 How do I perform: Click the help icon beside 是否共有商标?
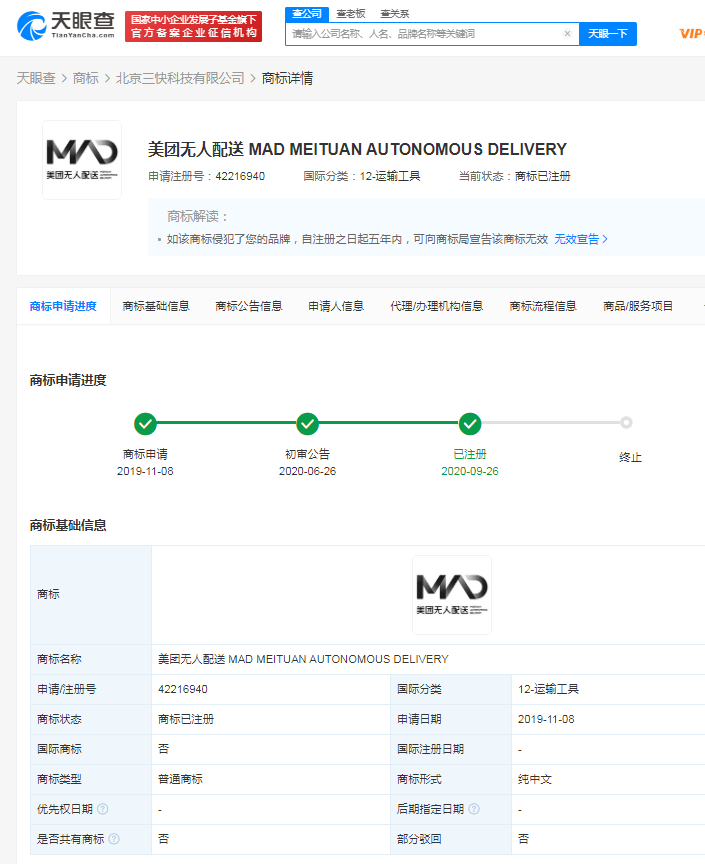(114, 839)
